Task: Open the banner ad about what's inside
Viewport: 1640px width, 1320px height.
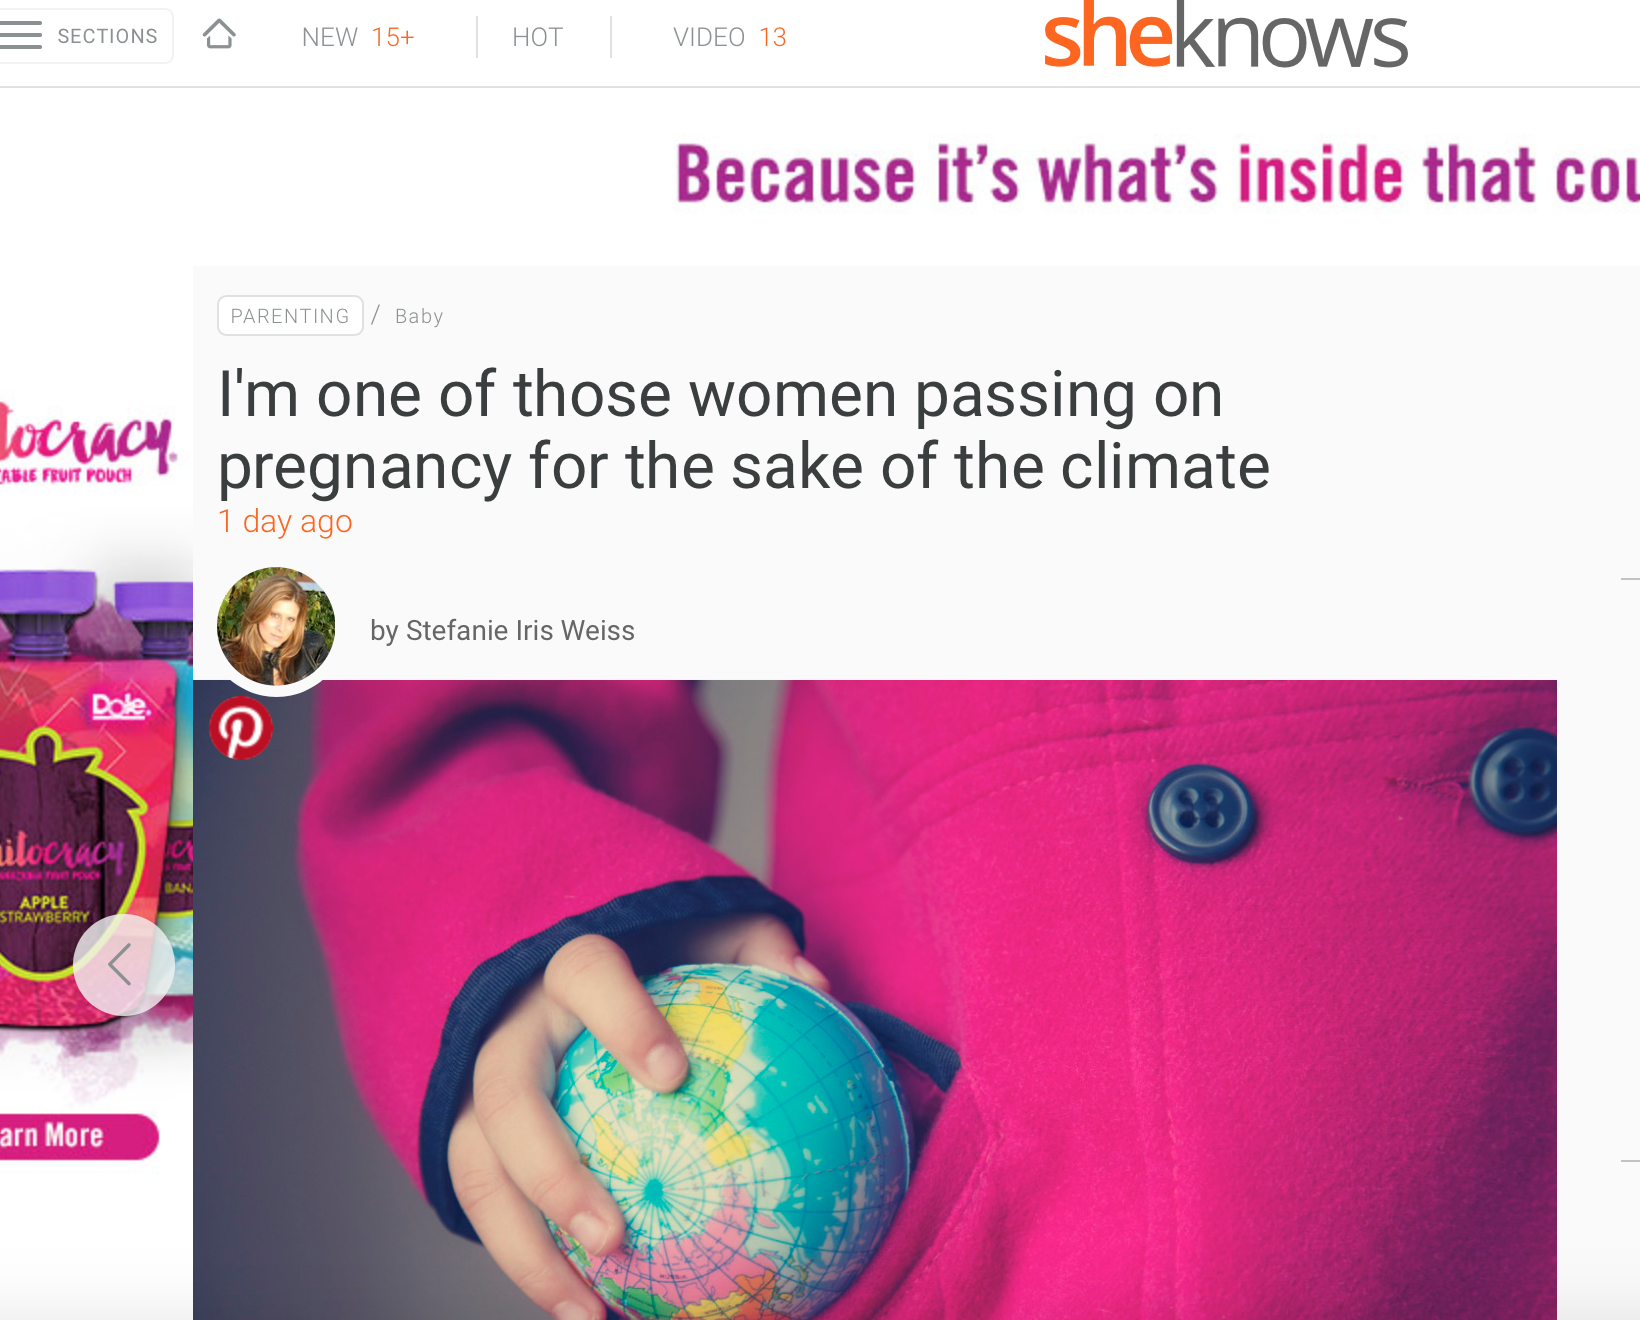Action: pos(1157,175)
